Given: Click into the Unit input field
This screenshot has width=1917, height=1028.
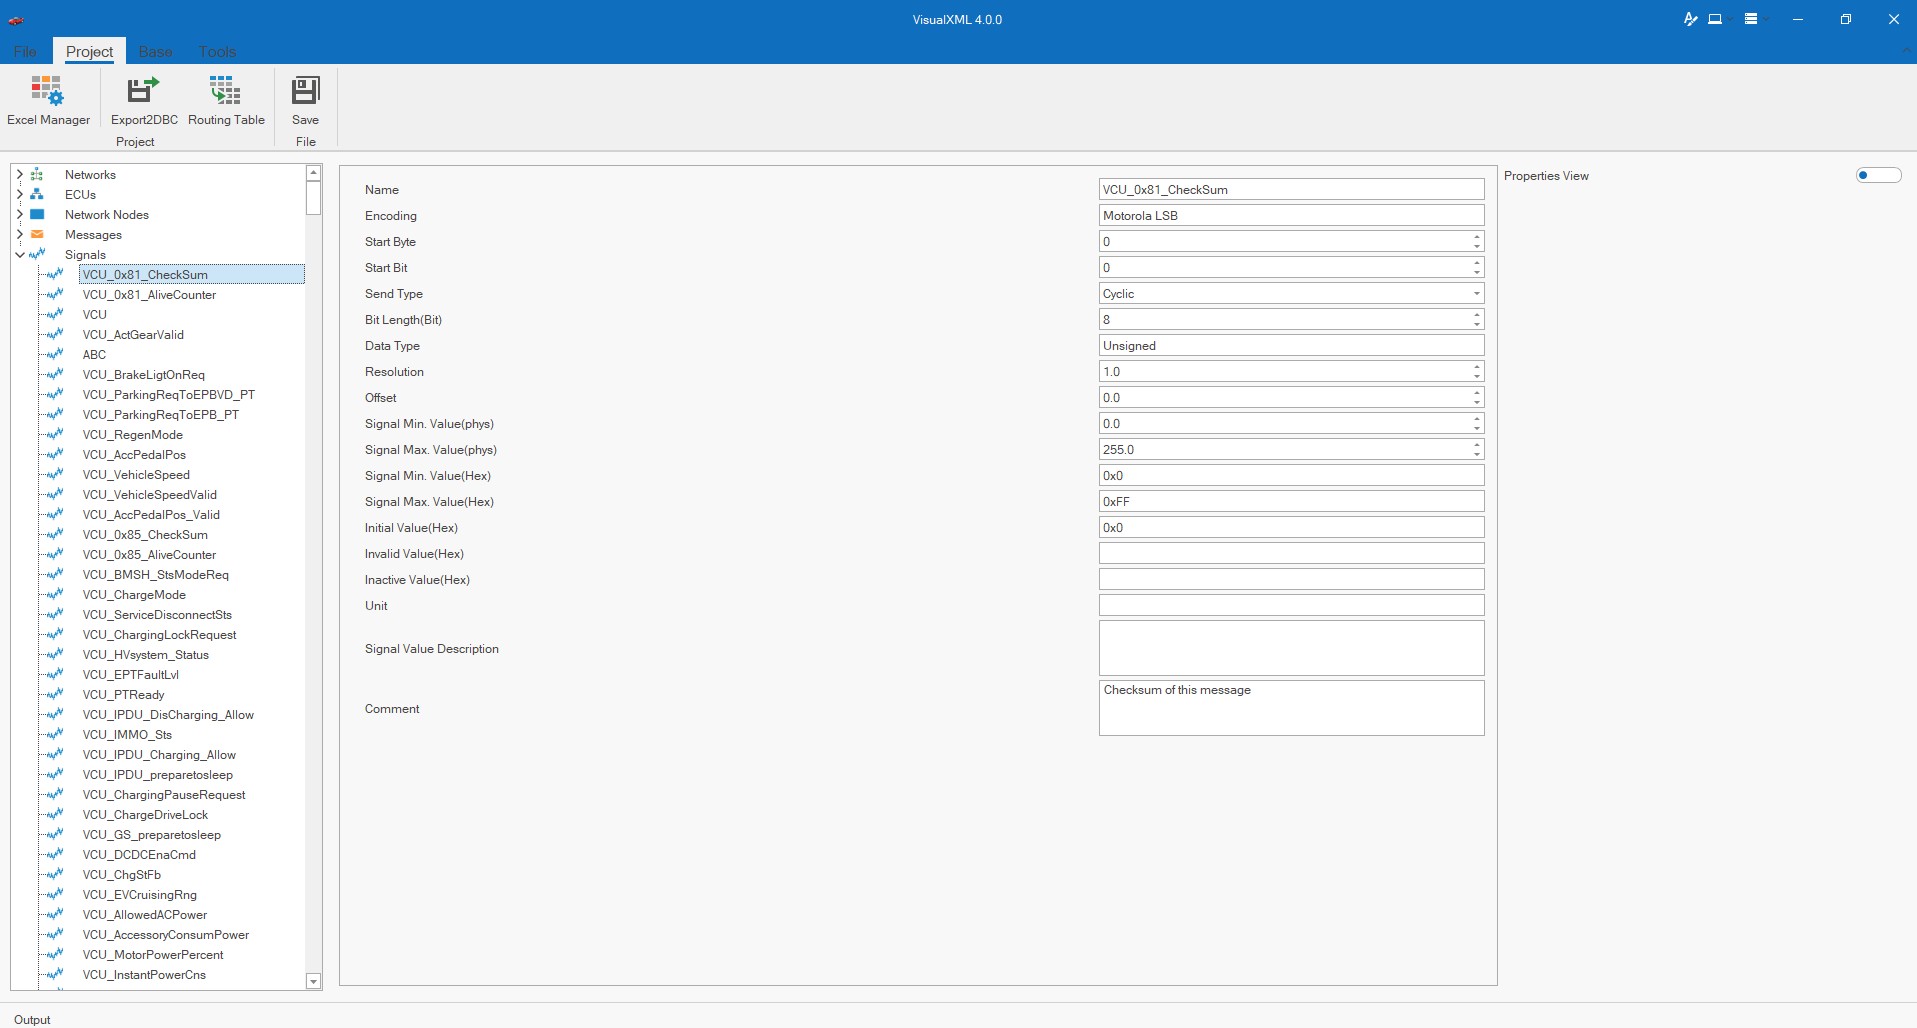Looking at the screenshot, I should coord(1290,606).
